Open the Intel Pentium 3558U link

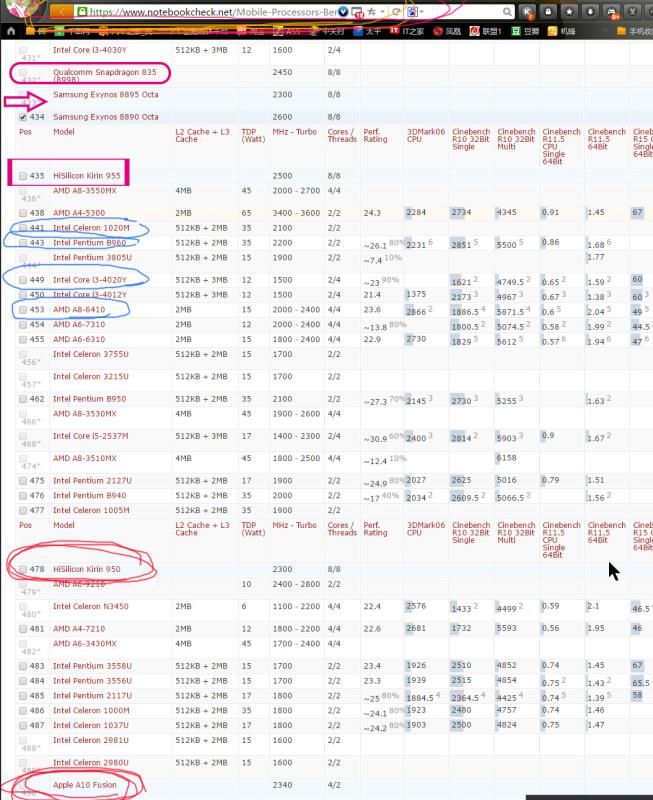click(92, 666)
